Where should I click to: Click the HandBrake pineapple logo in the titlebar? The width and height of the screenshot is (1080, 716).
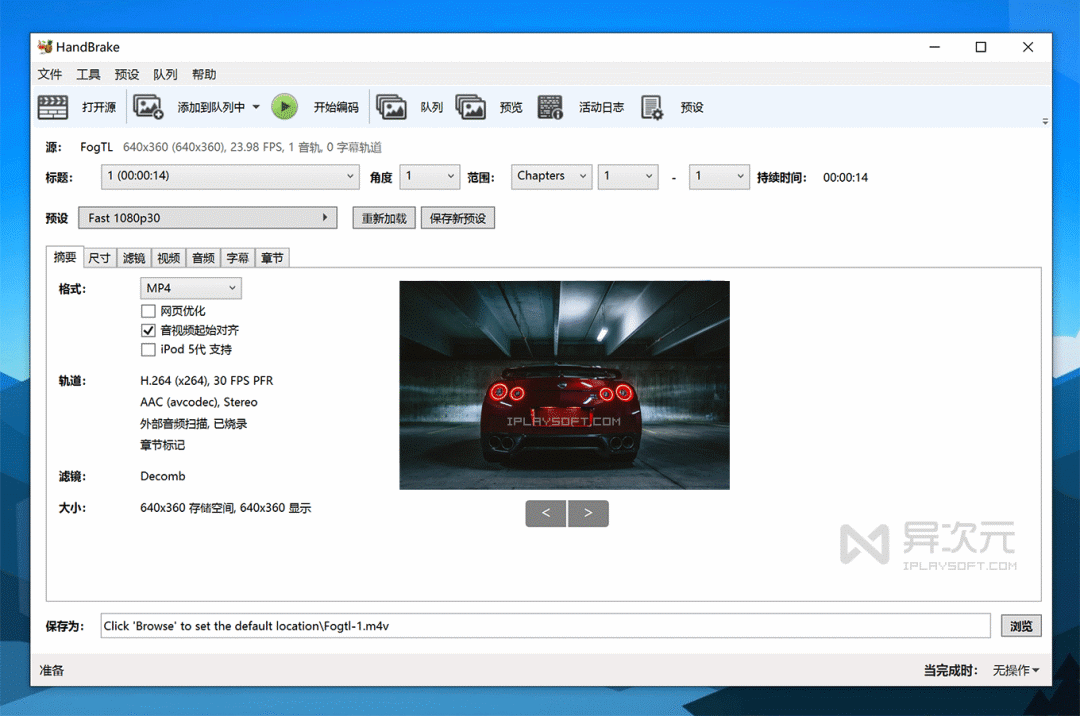pos(44,46)
